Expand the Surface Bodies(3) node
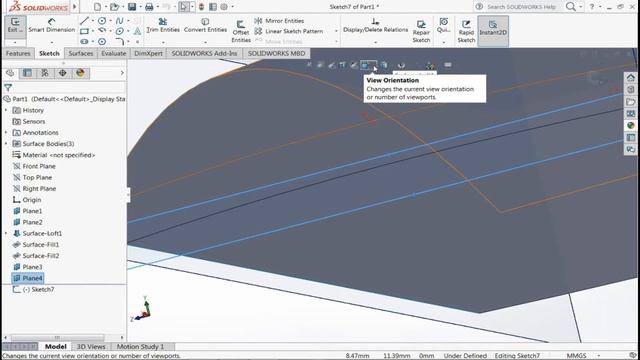 tap(6, 144)
